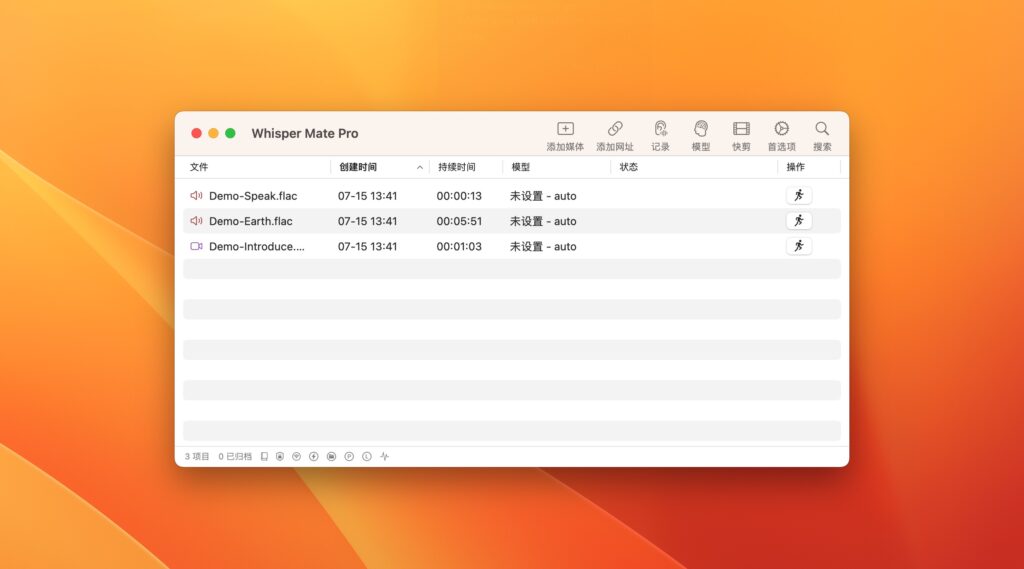This screenshot has height=569, width=1024.
Task: Click the 未设置 - auto model cell for Demo-Earth.flac
Action: [543, 221]
